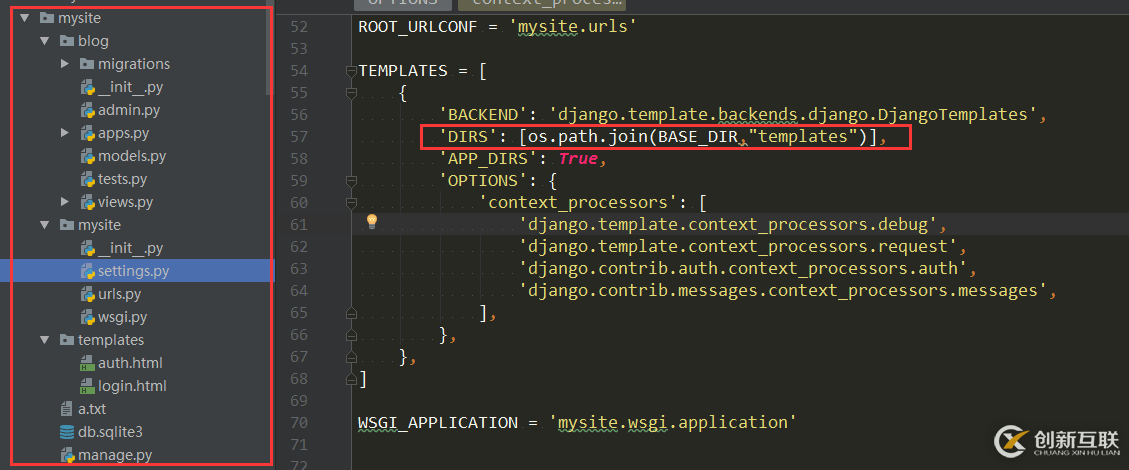Viewport: 1129px width, 470px height.
Task: Click WSGI_APPLICATION variable name
Action: 438,422
